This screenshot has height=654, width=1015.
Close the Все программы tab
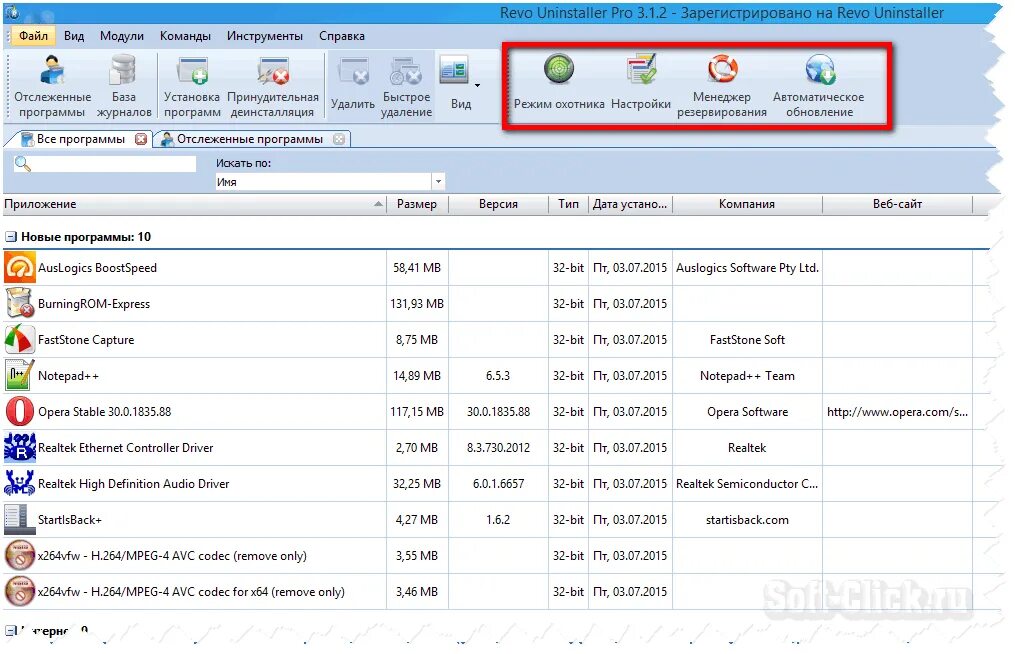140,139
